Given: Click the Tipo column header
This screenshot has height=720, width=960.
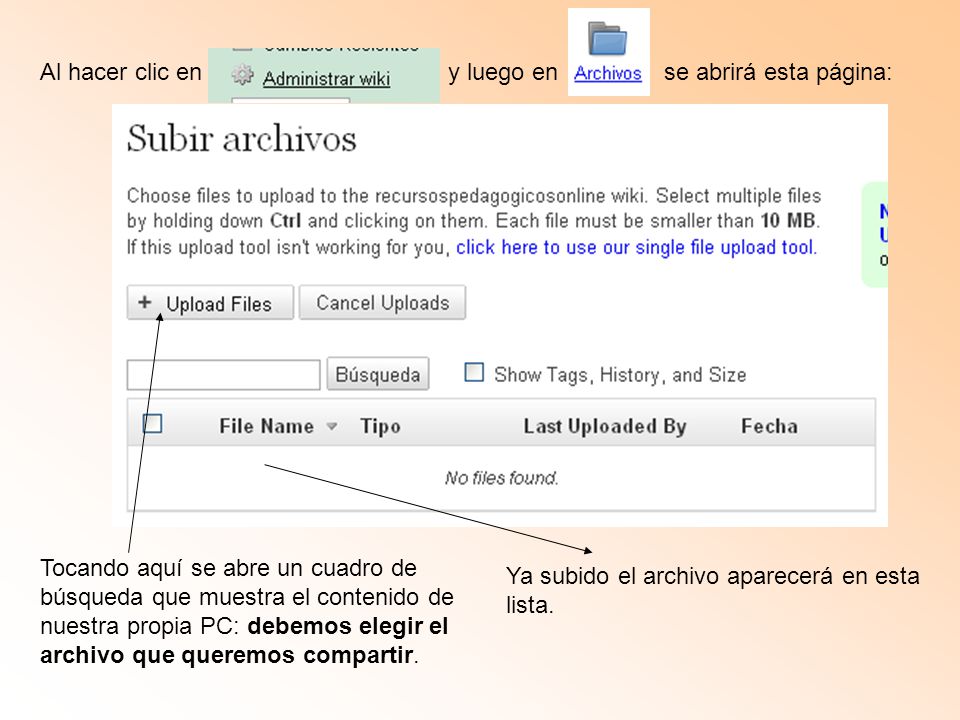Looking at the screenshot, I should 380,426.
